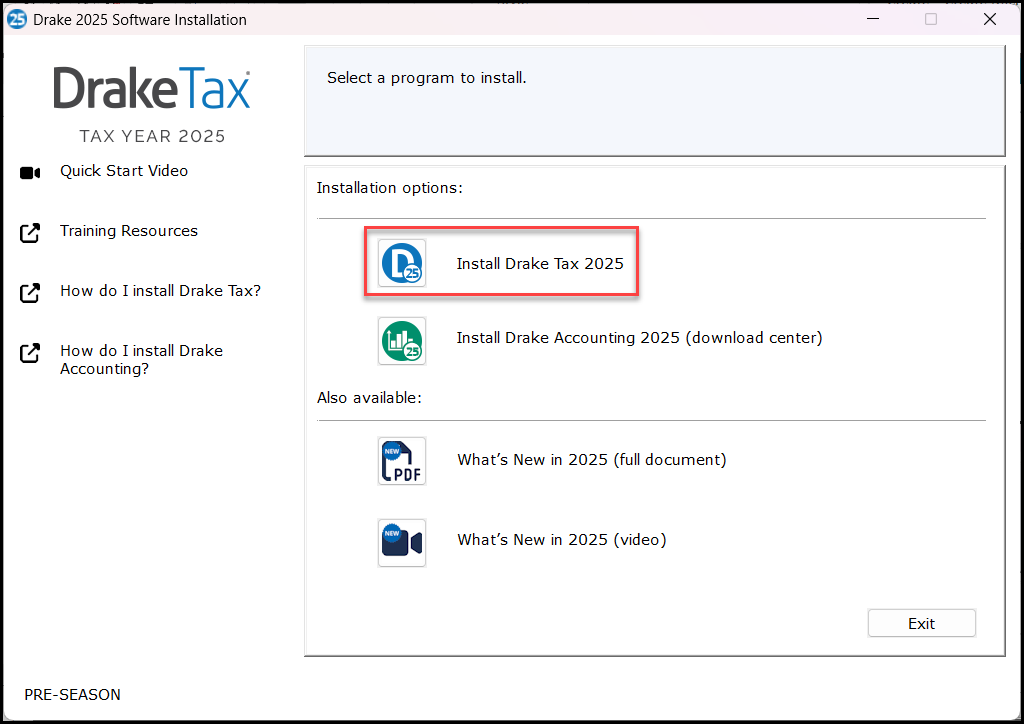Open the Quick Start Video link
The width and height of the screenshot is (1024, 724).
(123, 170)
